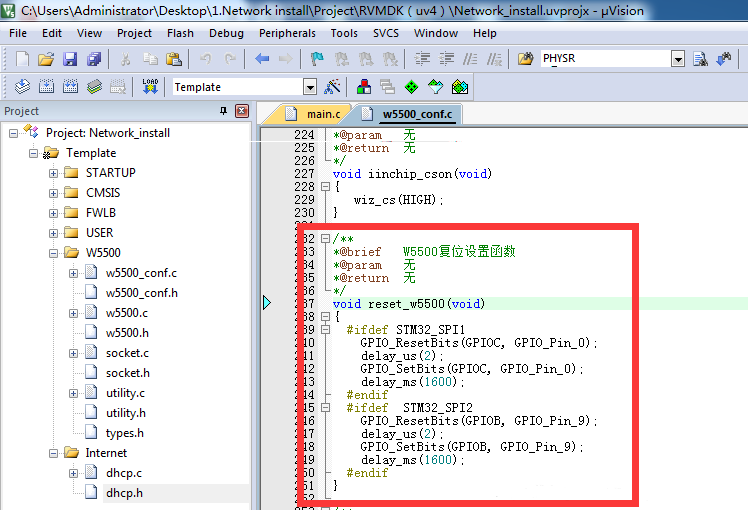Click the Redo arrow icon
Screen dimensions: 748x510
coord(230,59)
